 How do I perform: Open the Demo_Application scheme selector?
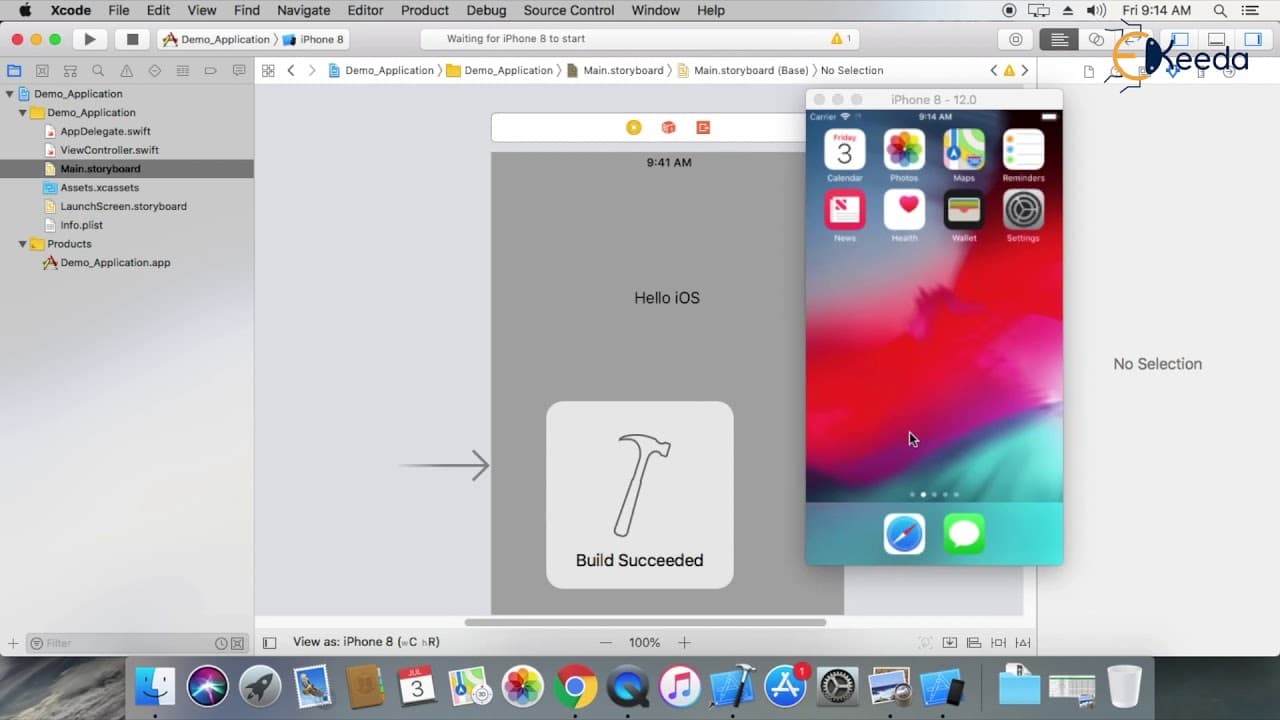pyautogui.click(x=216, y=39)
